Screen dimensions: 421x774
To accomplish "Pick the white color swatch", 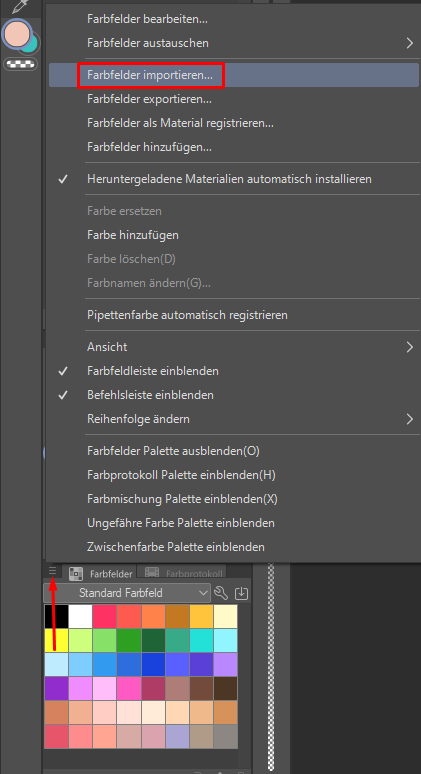I will pyautogui.click(x=80, y=616).
